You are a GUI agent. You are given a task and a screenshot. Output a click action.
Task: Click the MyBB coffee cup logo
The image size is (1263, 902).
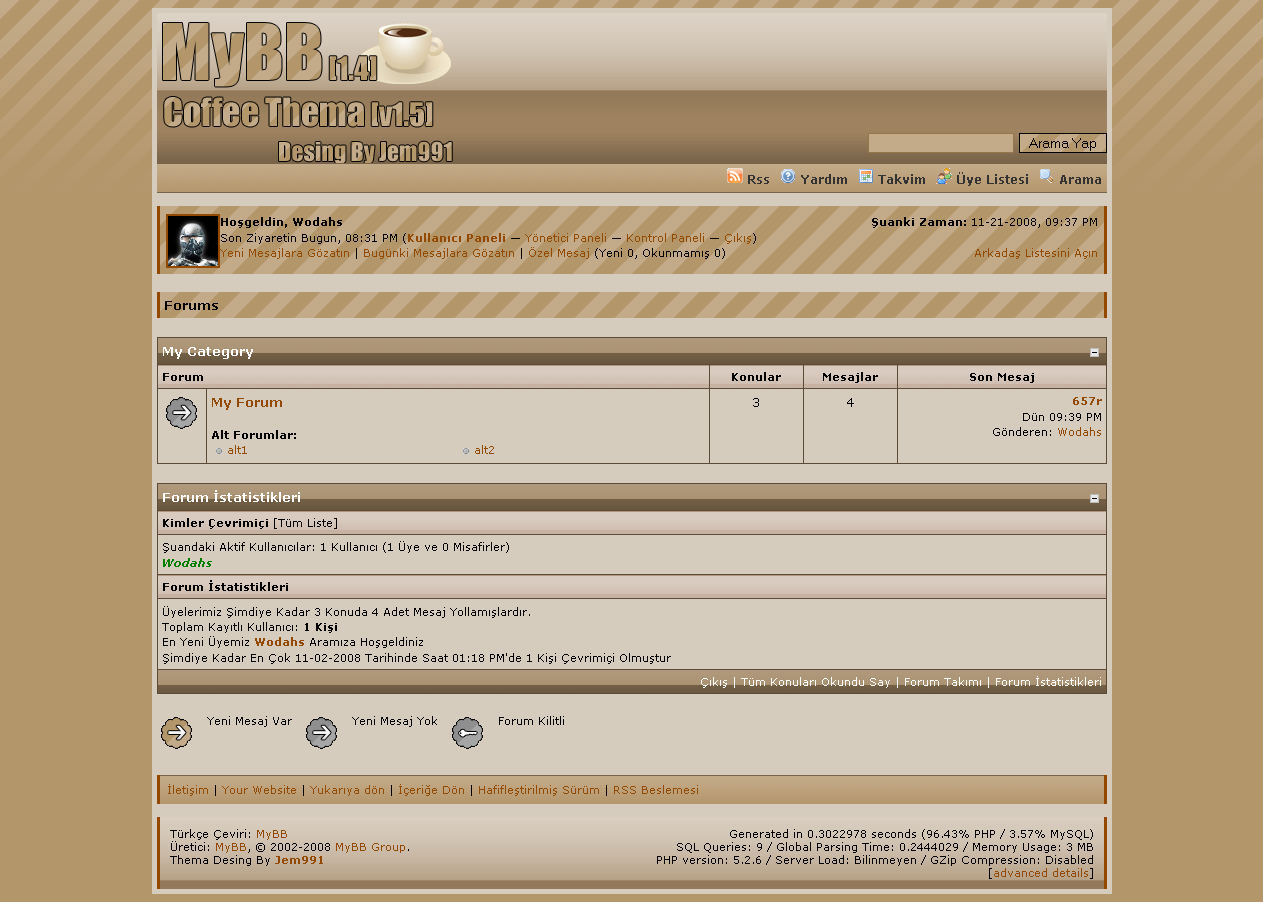coord(306,53)
